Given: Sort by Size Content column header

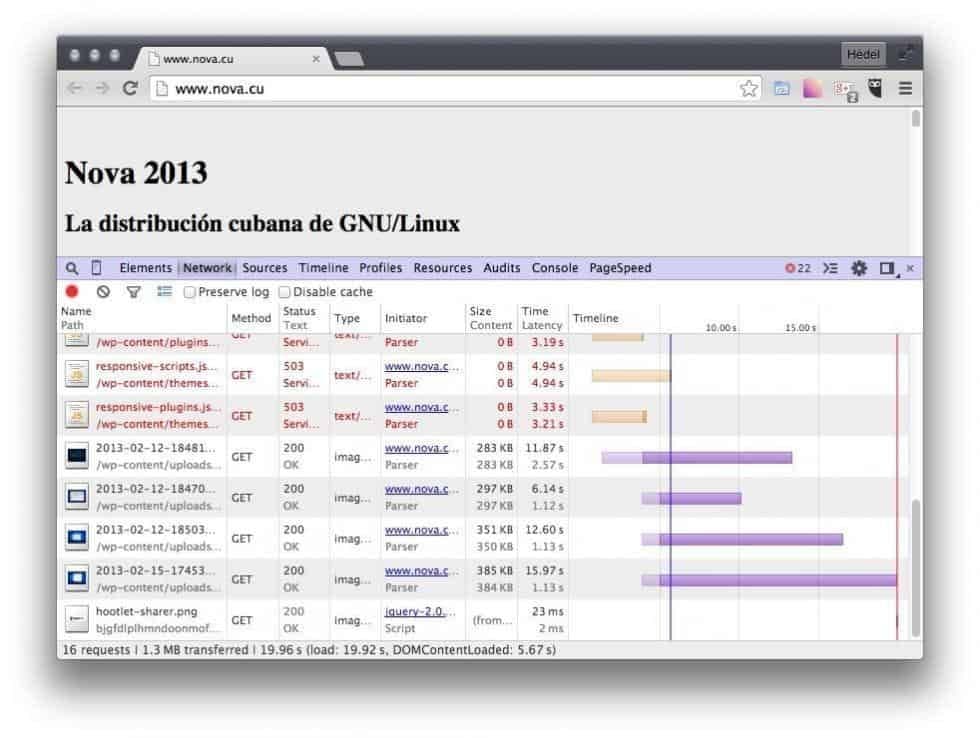Looking at the screenshot, I should pos(491,318).
